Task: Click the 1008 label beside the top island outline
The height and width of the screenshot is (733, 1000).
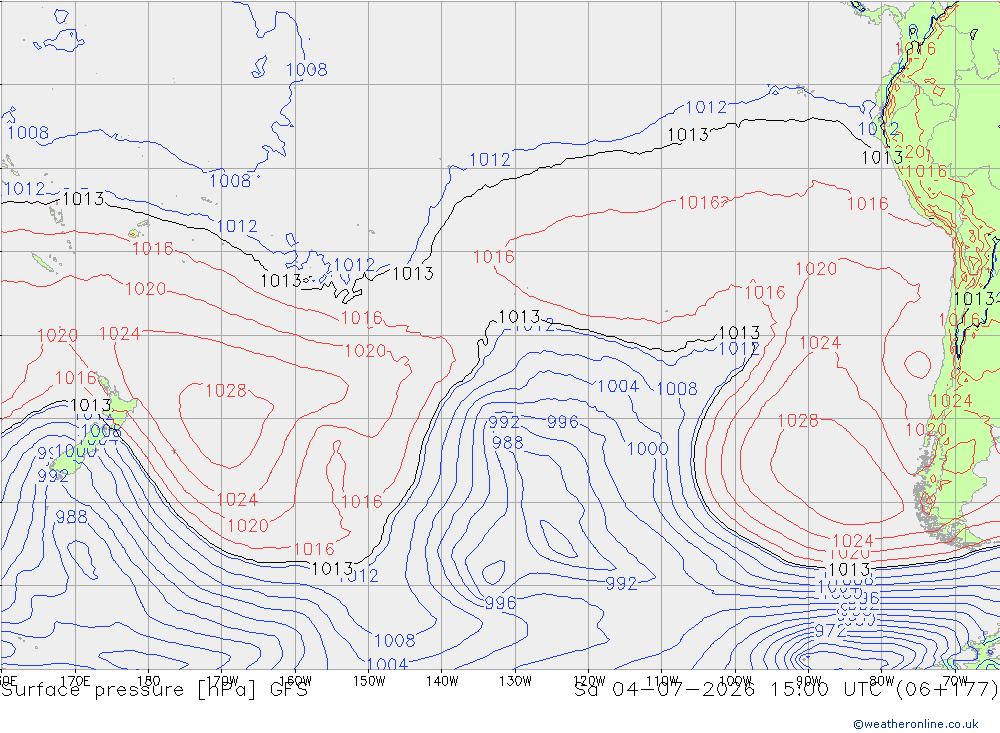Action: click(x=307, y=70)
